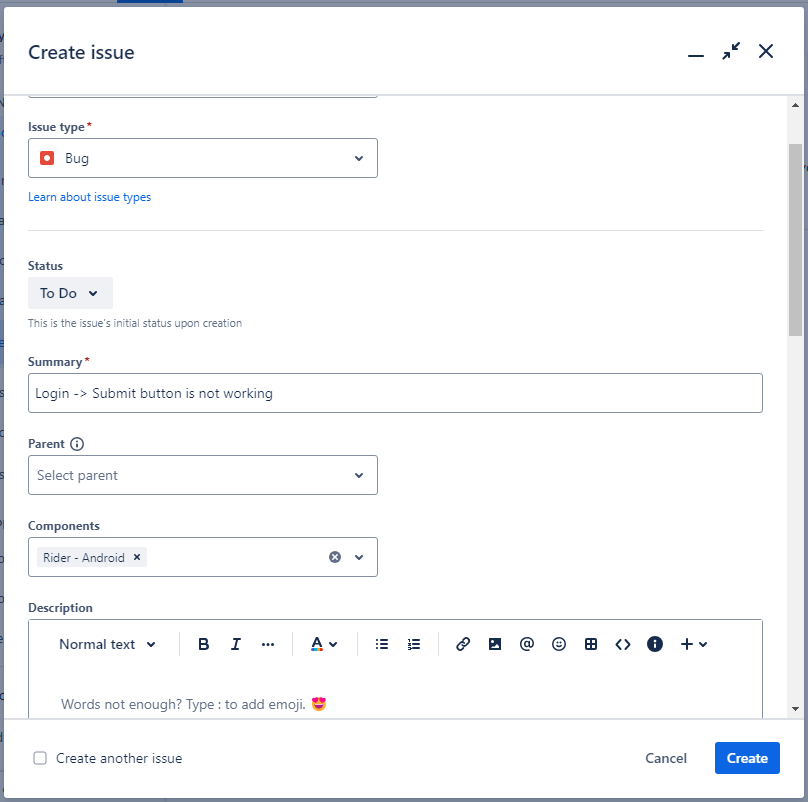Open the Select parent dropdown
808x802 pixels.
(203, 475)
